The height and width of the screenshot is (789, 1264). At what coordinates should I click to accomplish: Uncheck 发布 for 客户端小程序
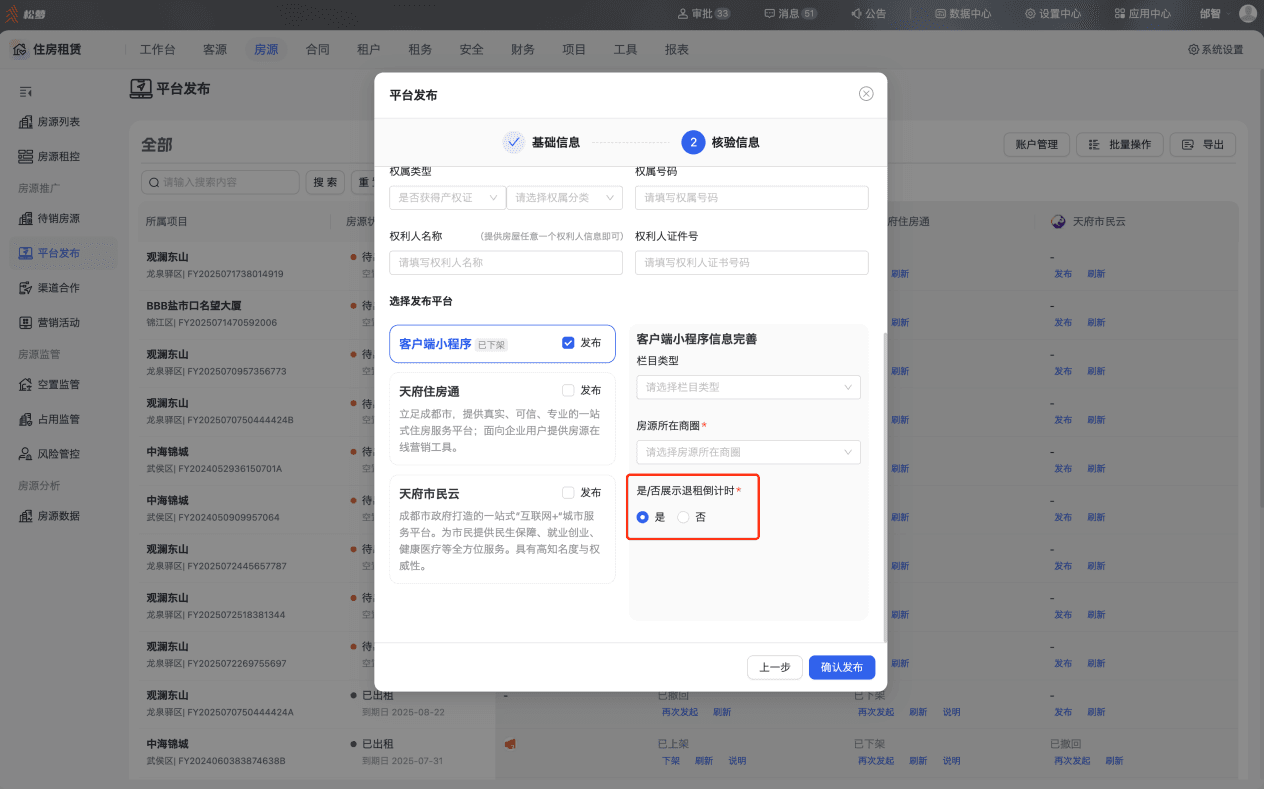(568, 343)
